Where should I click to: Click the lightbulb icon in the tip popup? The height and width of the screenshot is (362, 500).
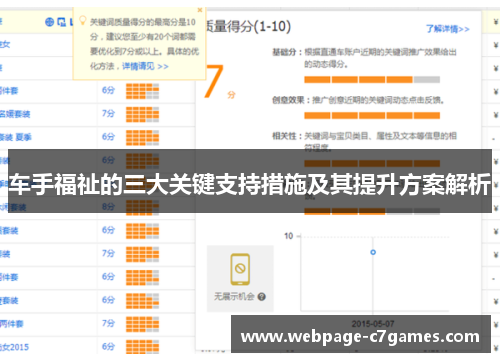[82, 20]
